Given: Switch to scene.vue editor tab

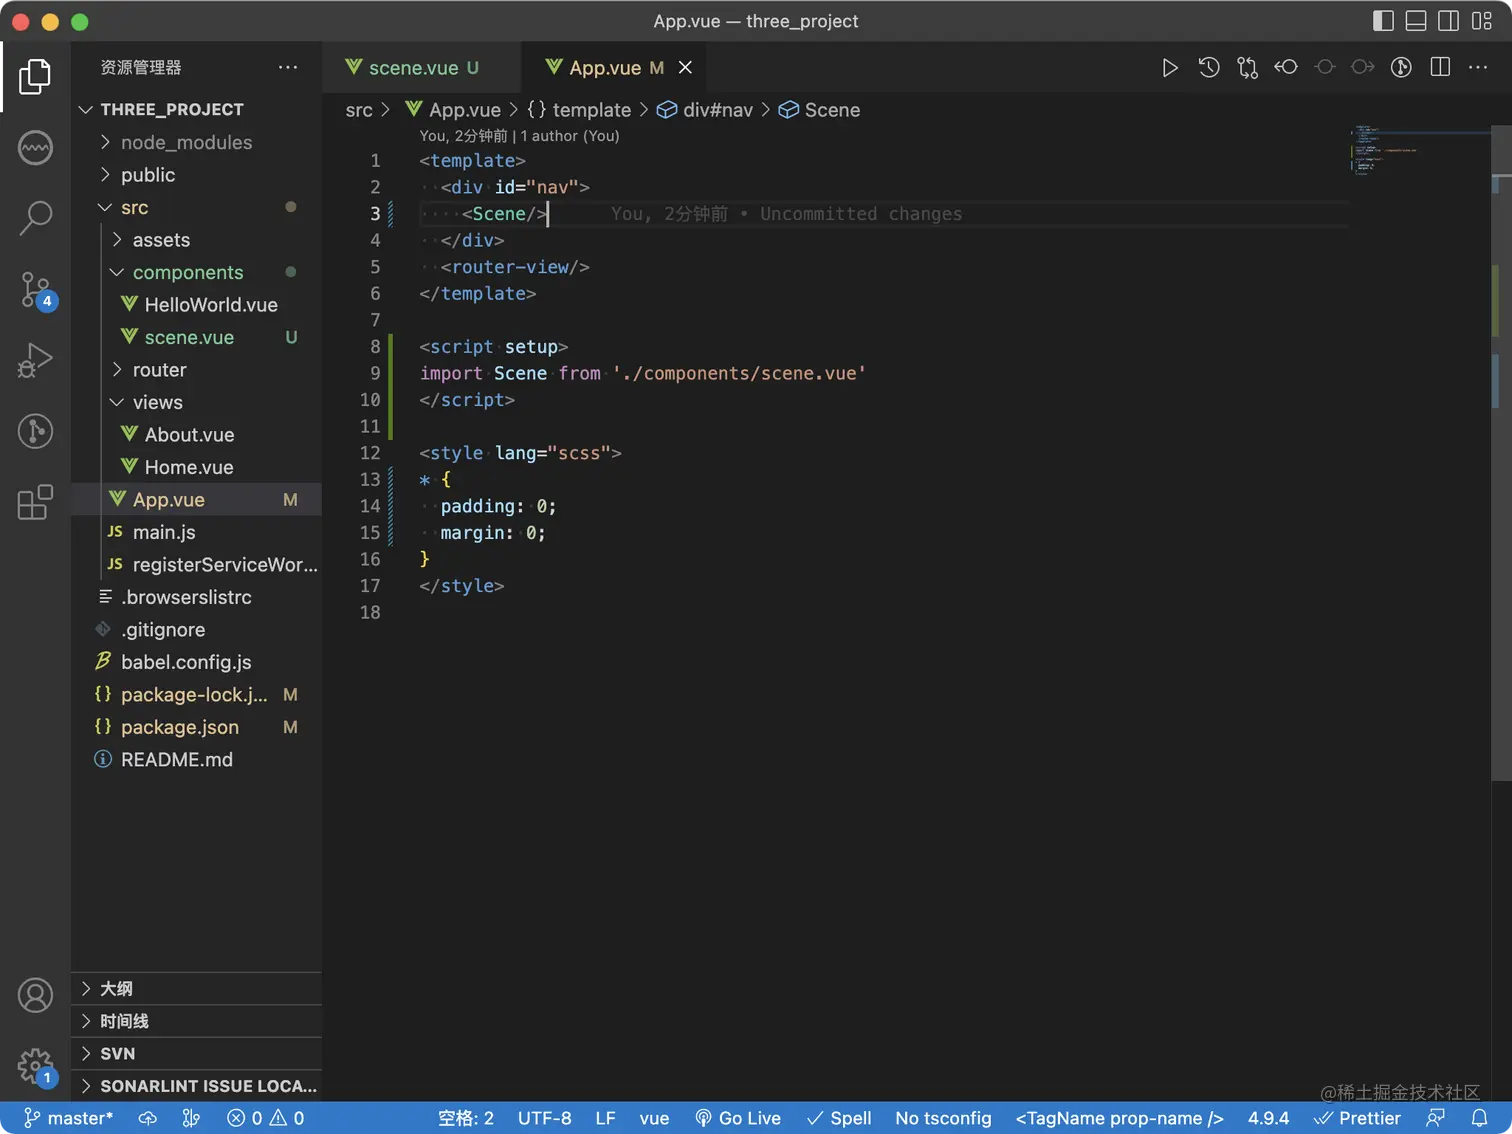Looking at the screenshot, I should pyautogui.click(x=421, y=68).
